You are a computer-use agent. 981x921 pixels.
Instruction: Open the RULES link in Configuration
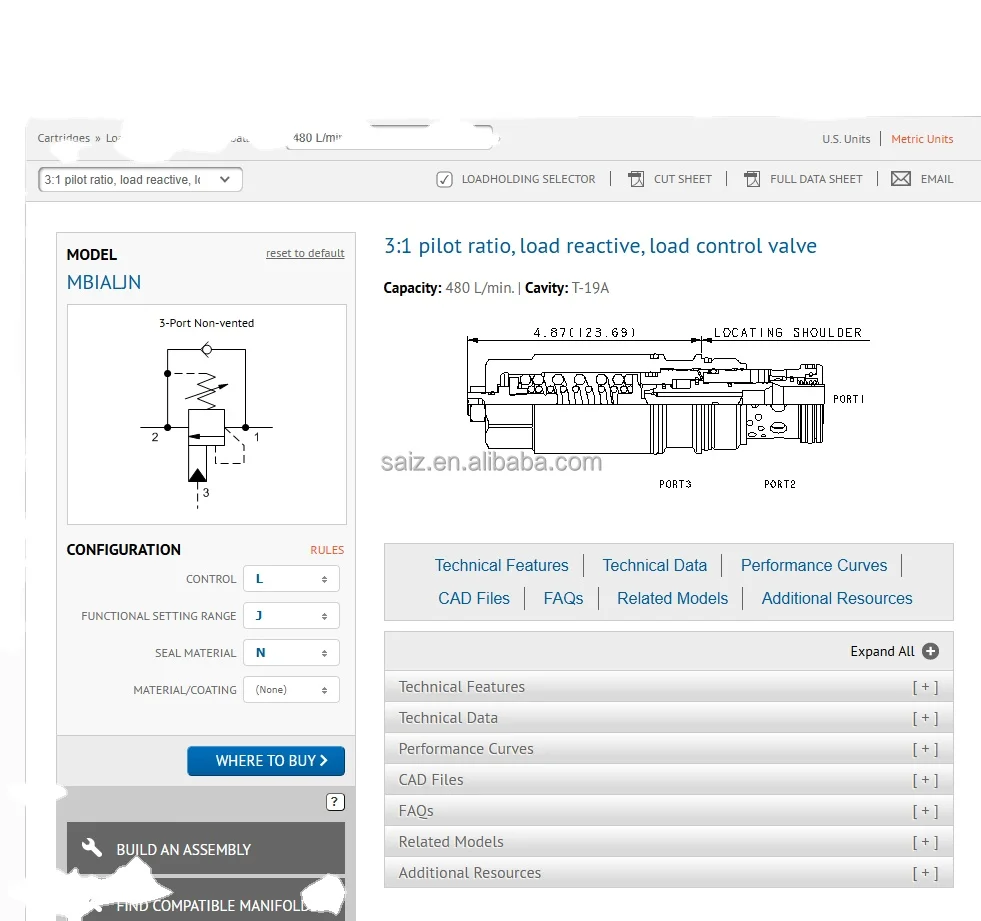[x=327, y=550]
